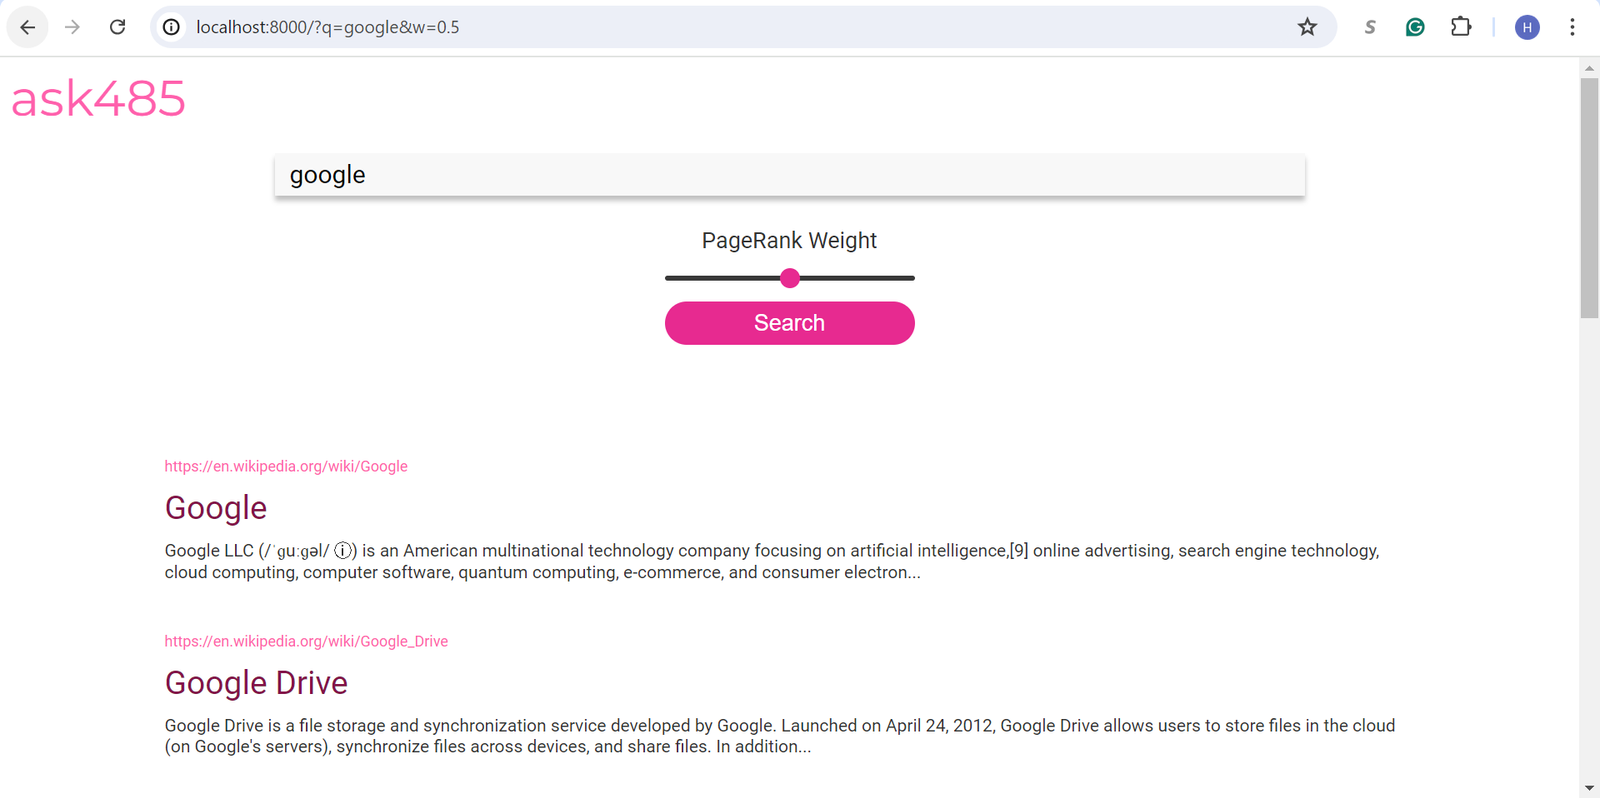View site information icon in address bar
Image resolution: width=1600 pixels, height=798 pixels.
(172, 27)
